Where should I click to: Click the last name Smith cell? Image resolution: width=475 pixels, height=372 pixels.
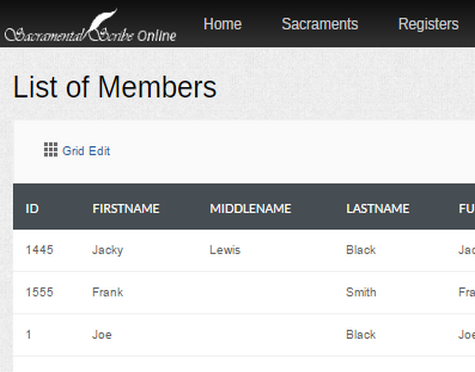click(361, 292)
